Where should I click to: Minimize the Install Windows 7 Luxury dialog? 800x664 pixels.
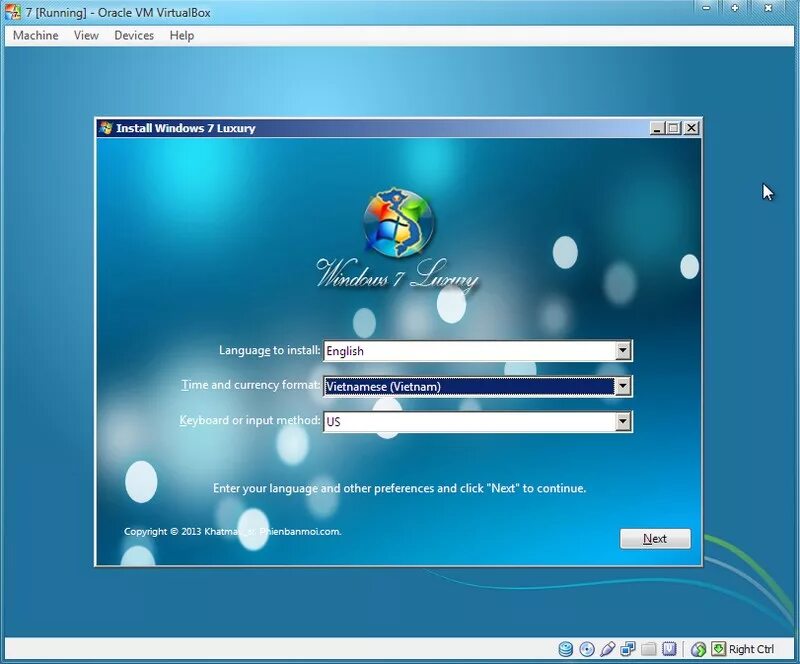(x=657, y=128)
